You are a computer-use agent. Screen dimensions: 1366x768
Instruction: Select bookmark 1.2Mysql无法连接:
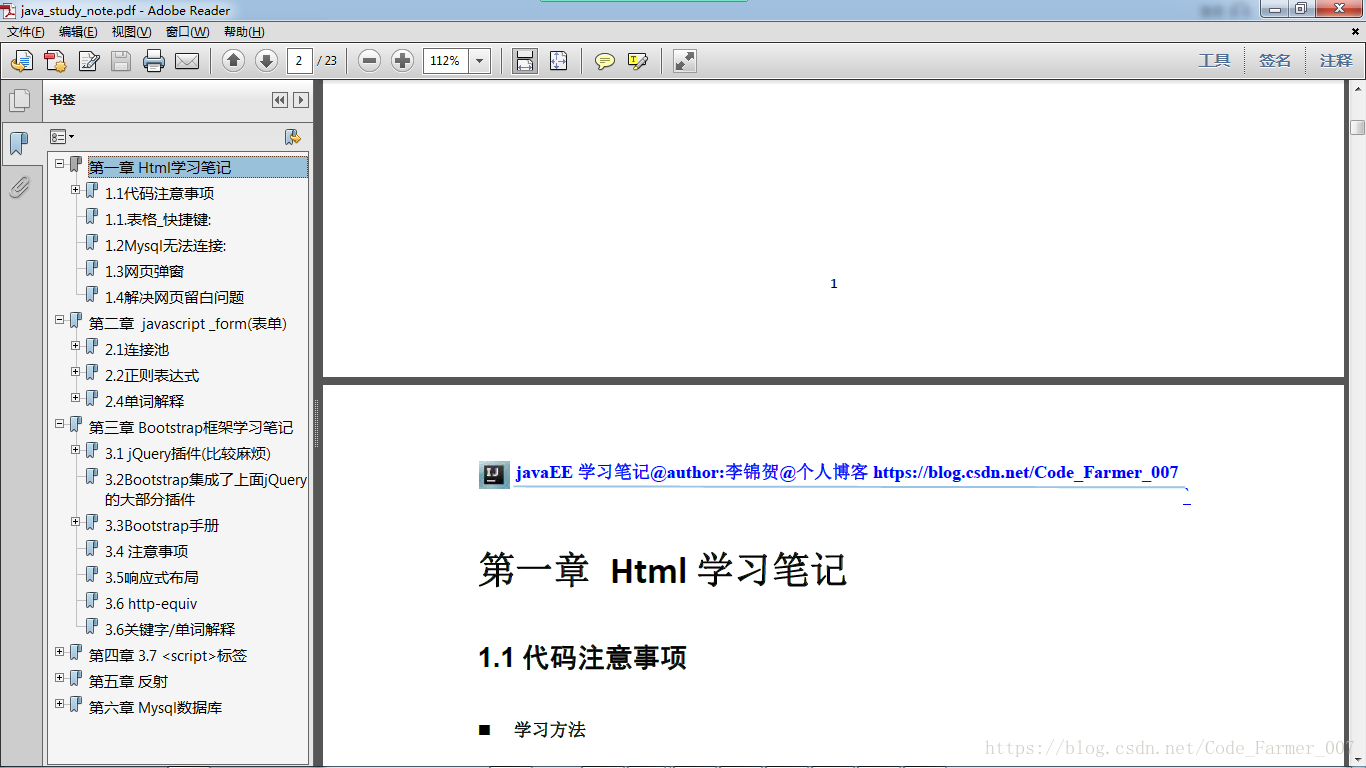point(166,246)
